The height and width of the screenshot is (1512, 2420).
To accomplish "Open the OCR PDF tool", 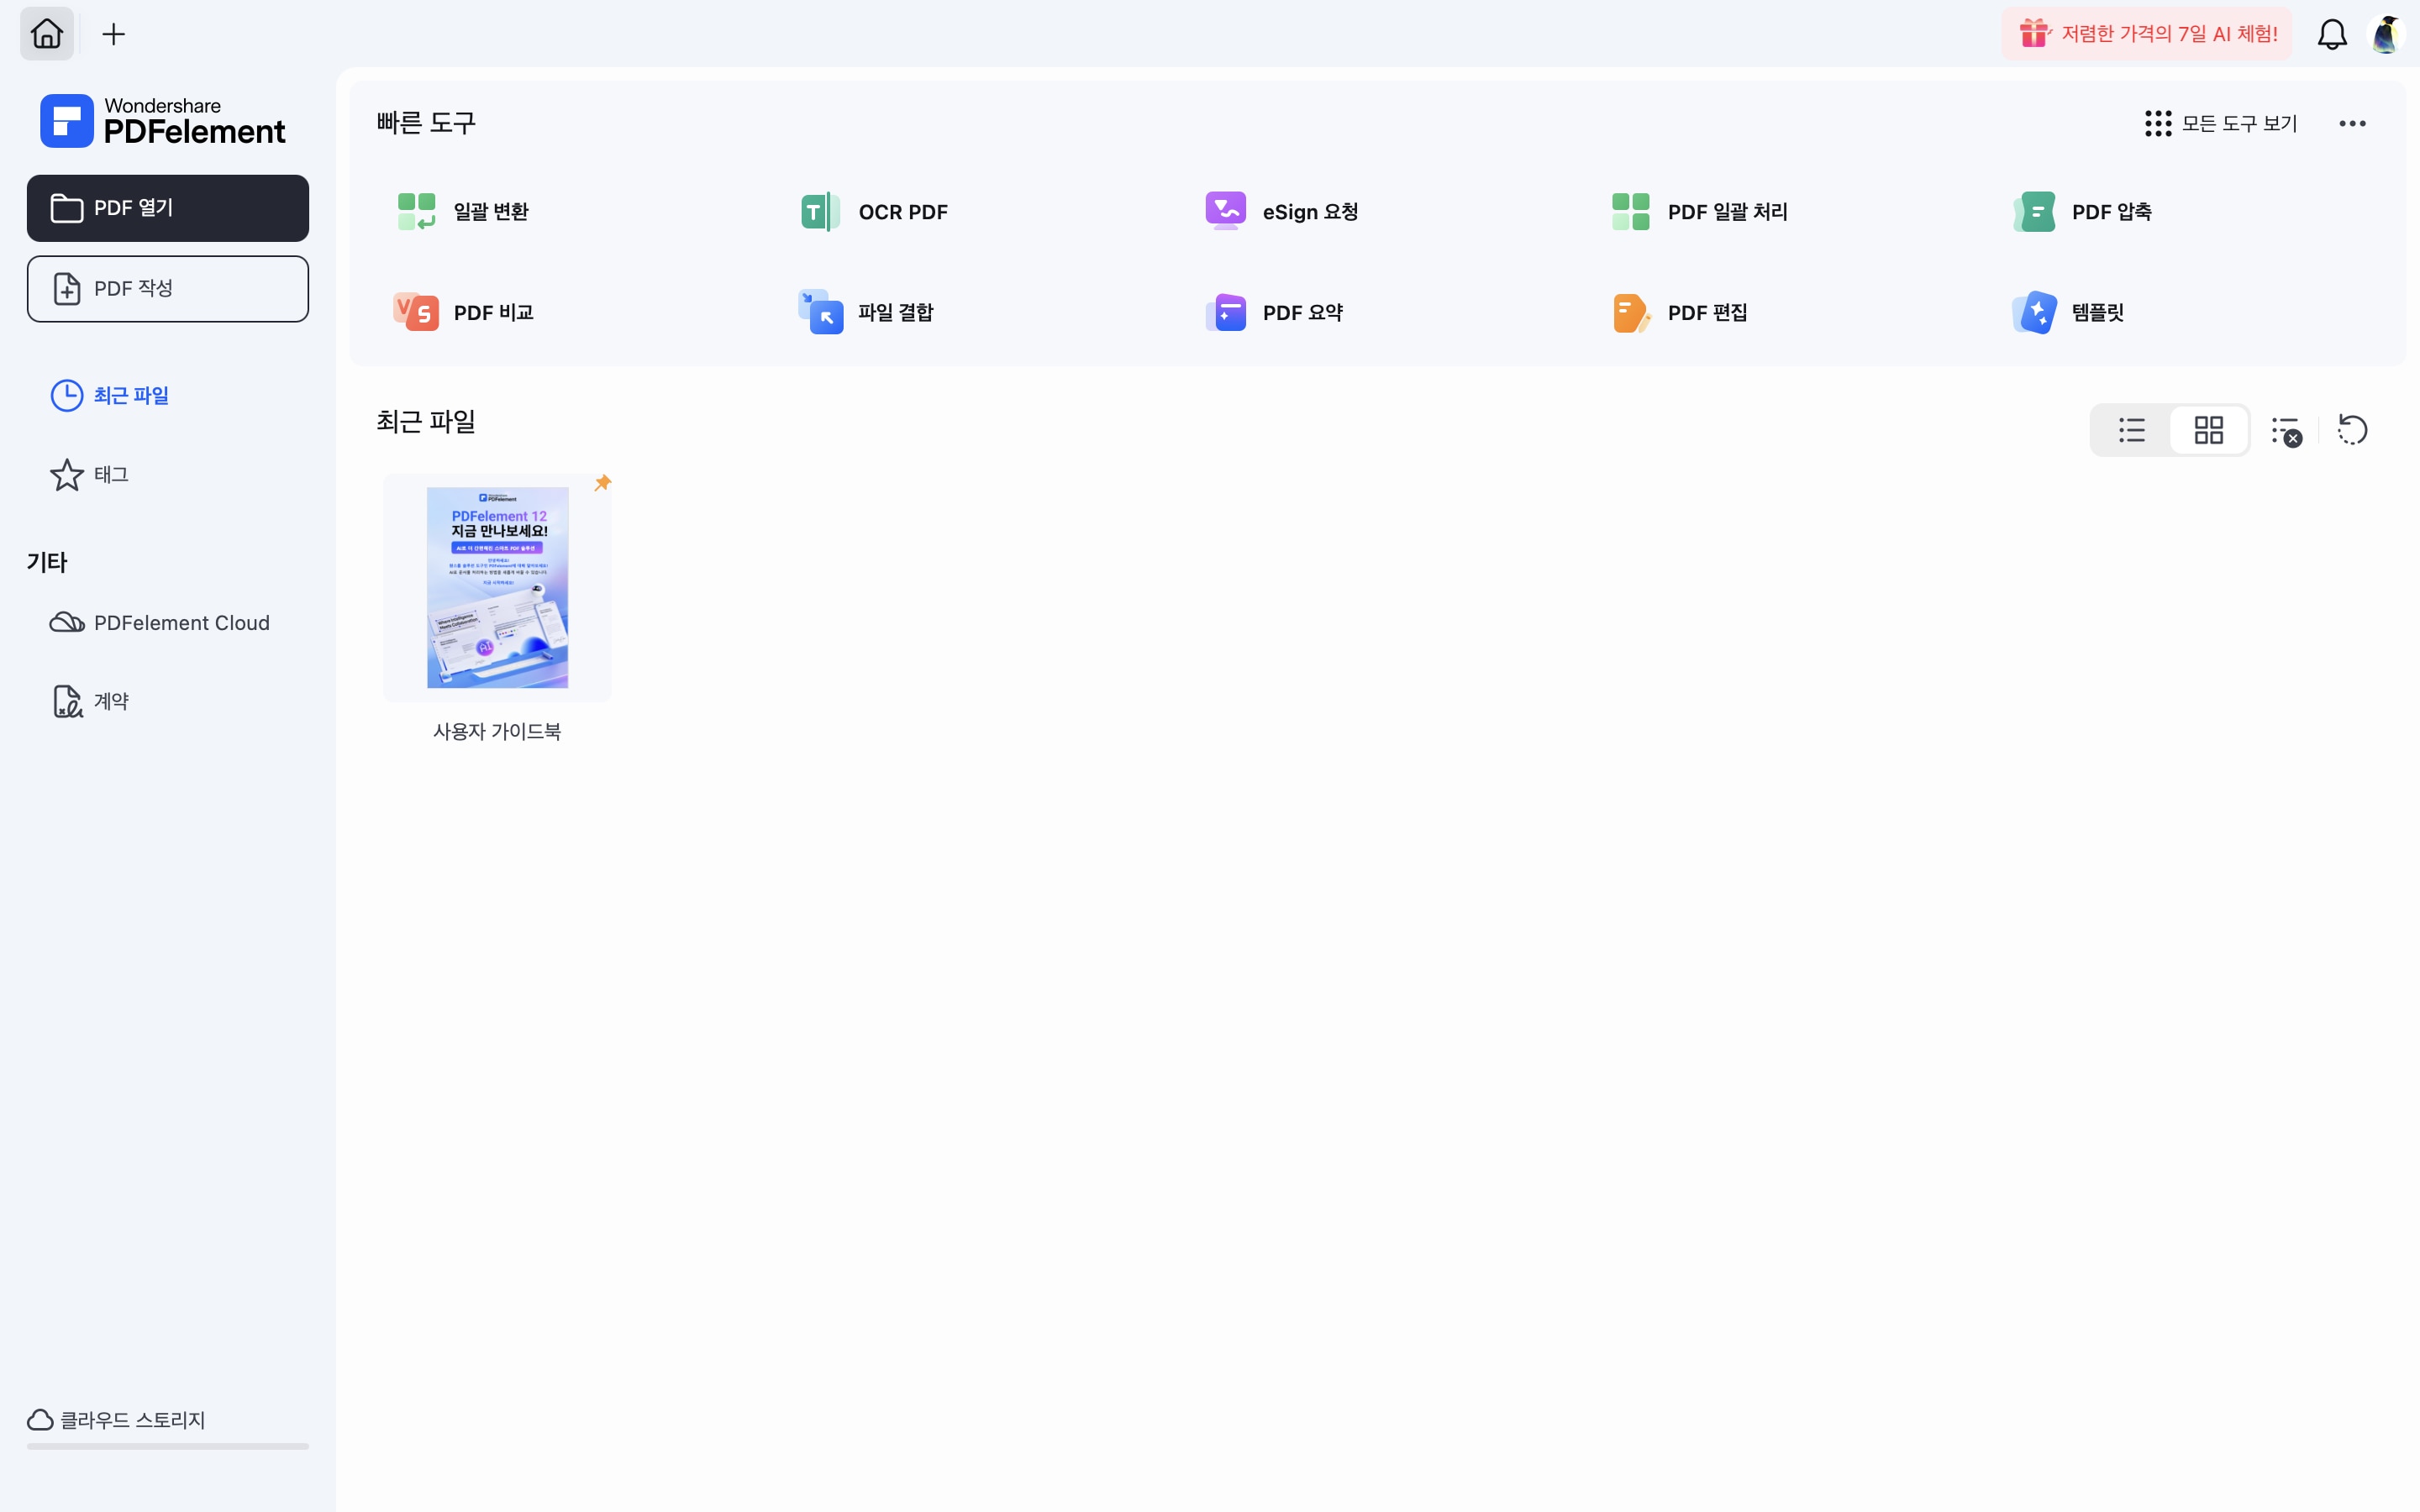I will pos(902,211).
